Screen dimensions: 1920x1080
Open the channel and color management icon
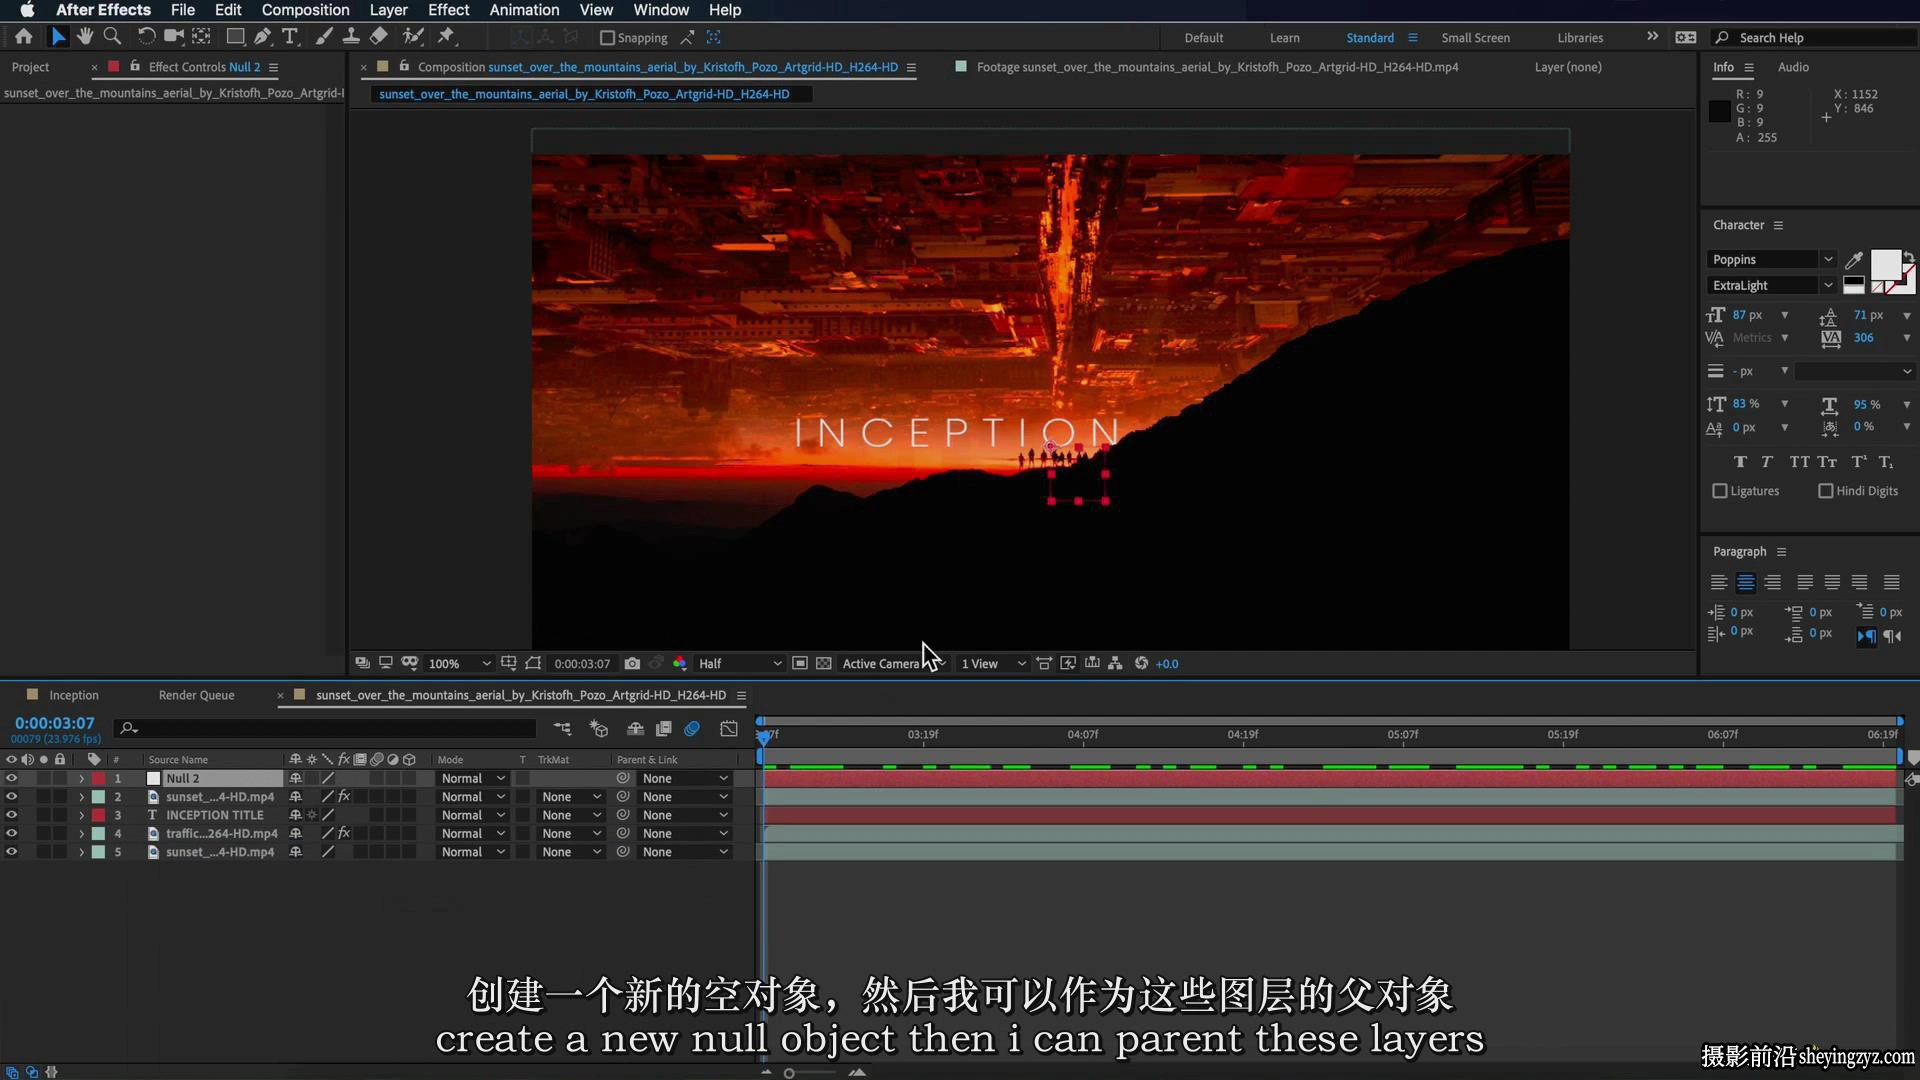click(x=680, y=663)
